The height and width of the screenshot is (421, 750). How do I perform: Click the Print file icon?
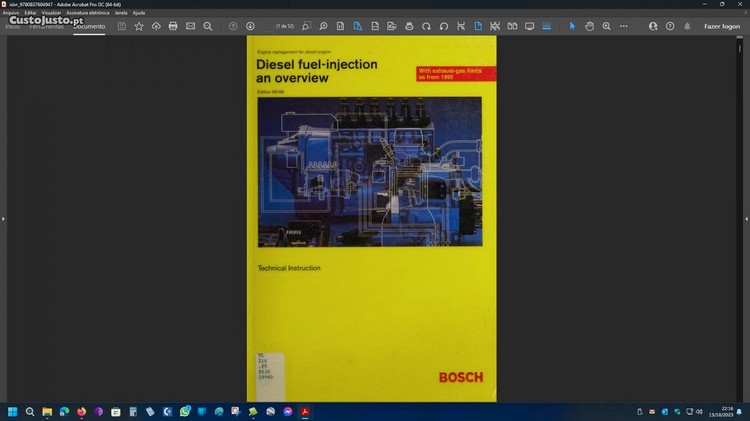coord(173,26)
